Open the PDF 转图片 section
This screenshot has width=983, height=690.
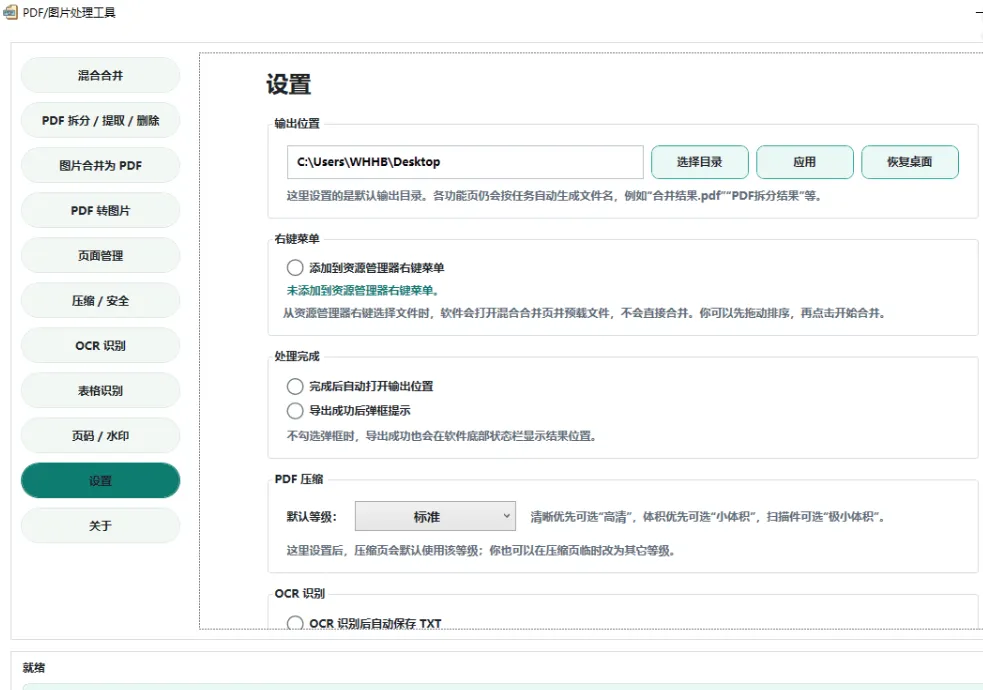pyautogui.click(x=100, y=211)
